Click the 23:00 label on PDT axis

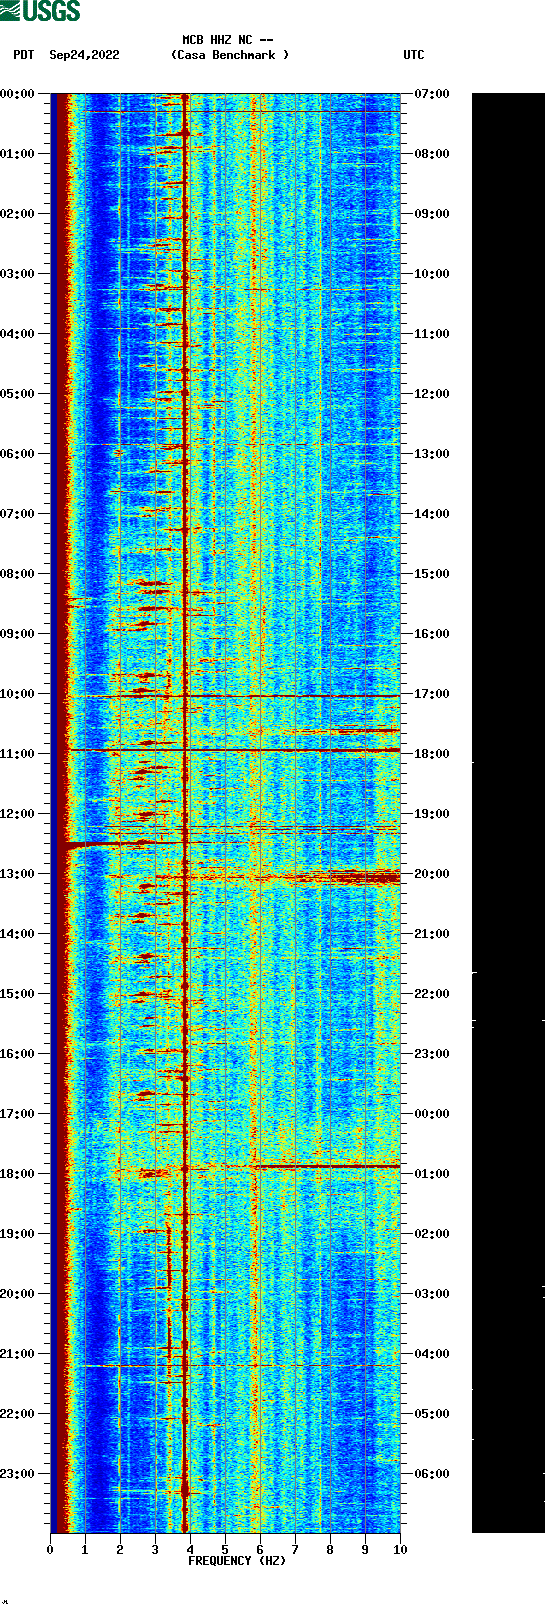18,1474
